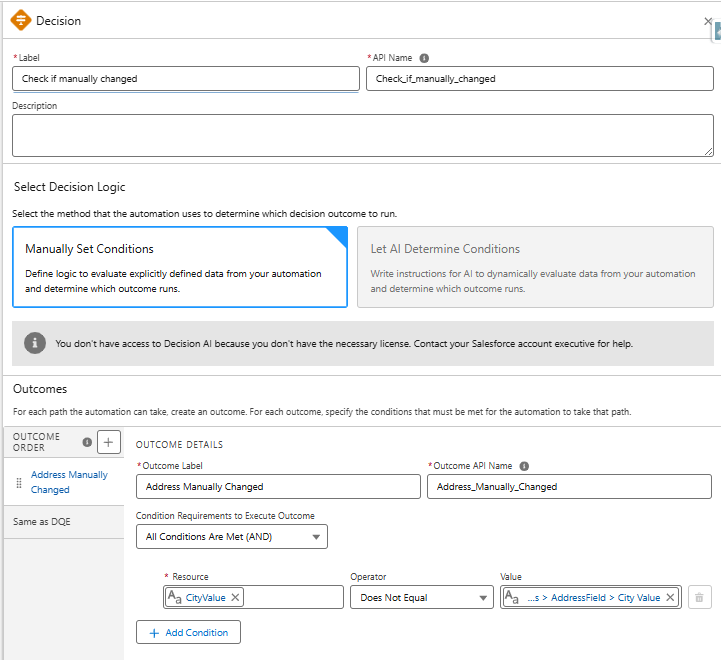Viewport: 721px width, 660px height.
Task: Click the AddressField > City Value pill
Action: click(x=590, y=597)
